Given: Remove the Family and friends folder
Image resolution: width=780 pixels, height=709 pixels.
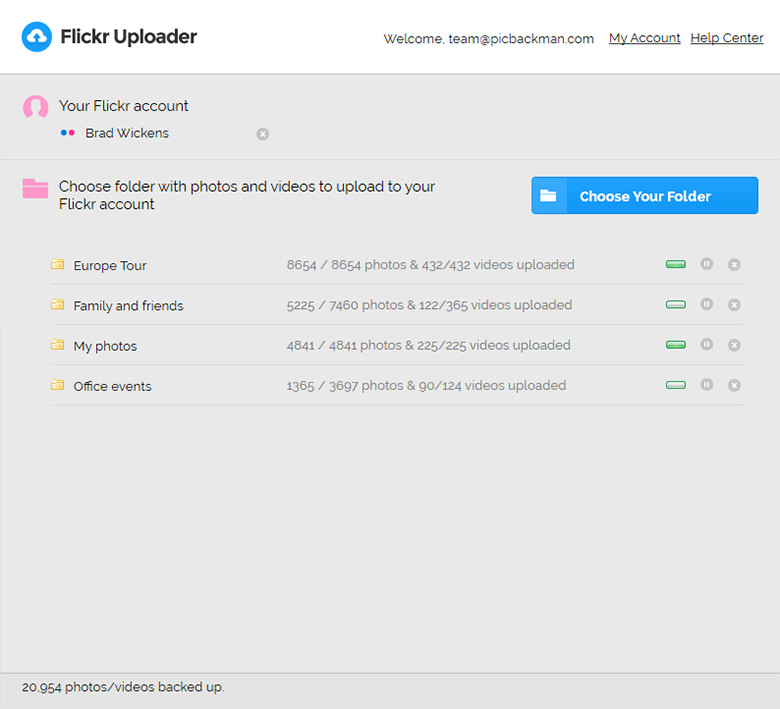Looking at the screenshot, I should click(734, 305).
